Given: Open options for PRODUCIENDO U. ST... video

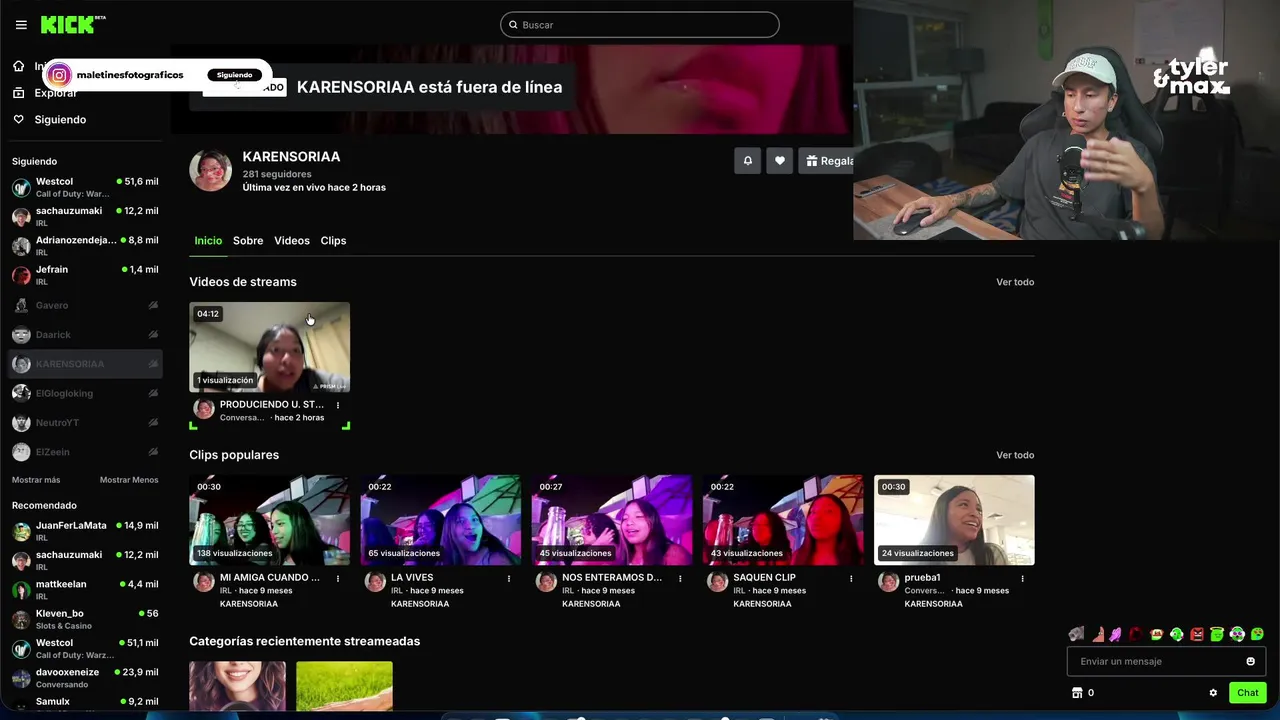Looking at the screenshot, I should (338, 405).
